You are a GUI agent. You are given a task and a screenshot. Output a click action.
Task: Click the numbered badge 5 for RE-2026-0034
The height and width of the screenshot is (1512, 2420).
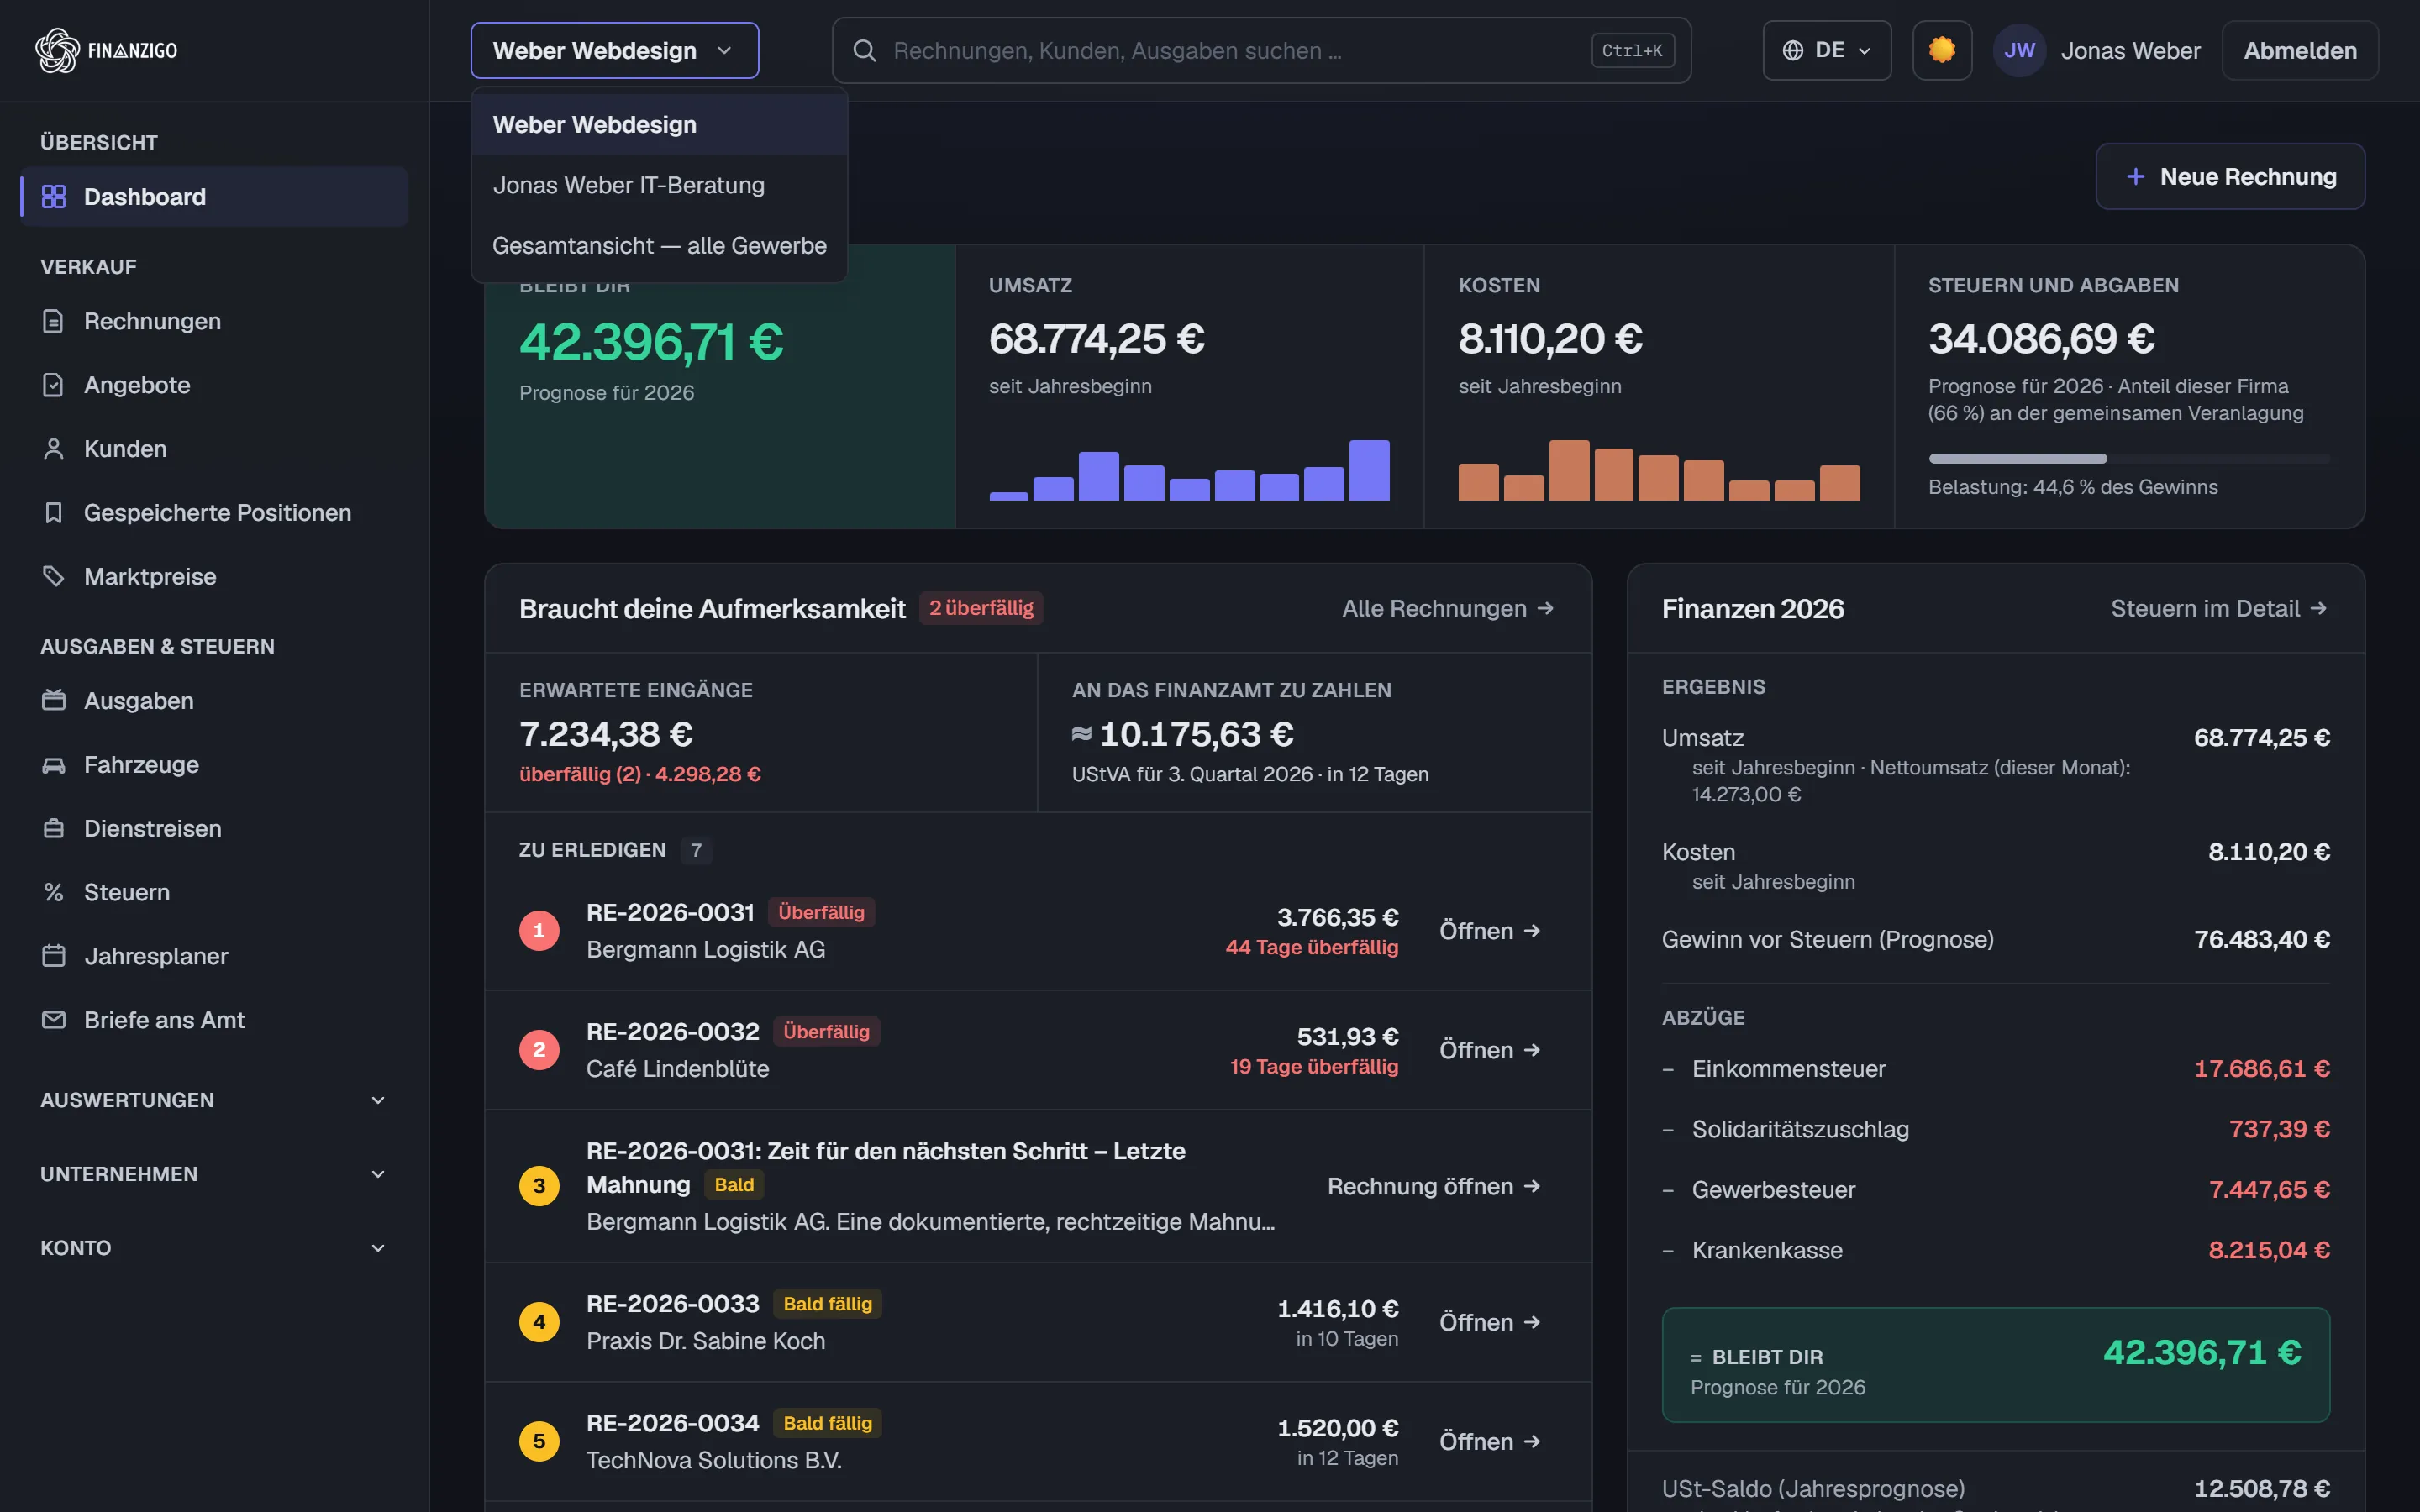tap(539, 1441)
